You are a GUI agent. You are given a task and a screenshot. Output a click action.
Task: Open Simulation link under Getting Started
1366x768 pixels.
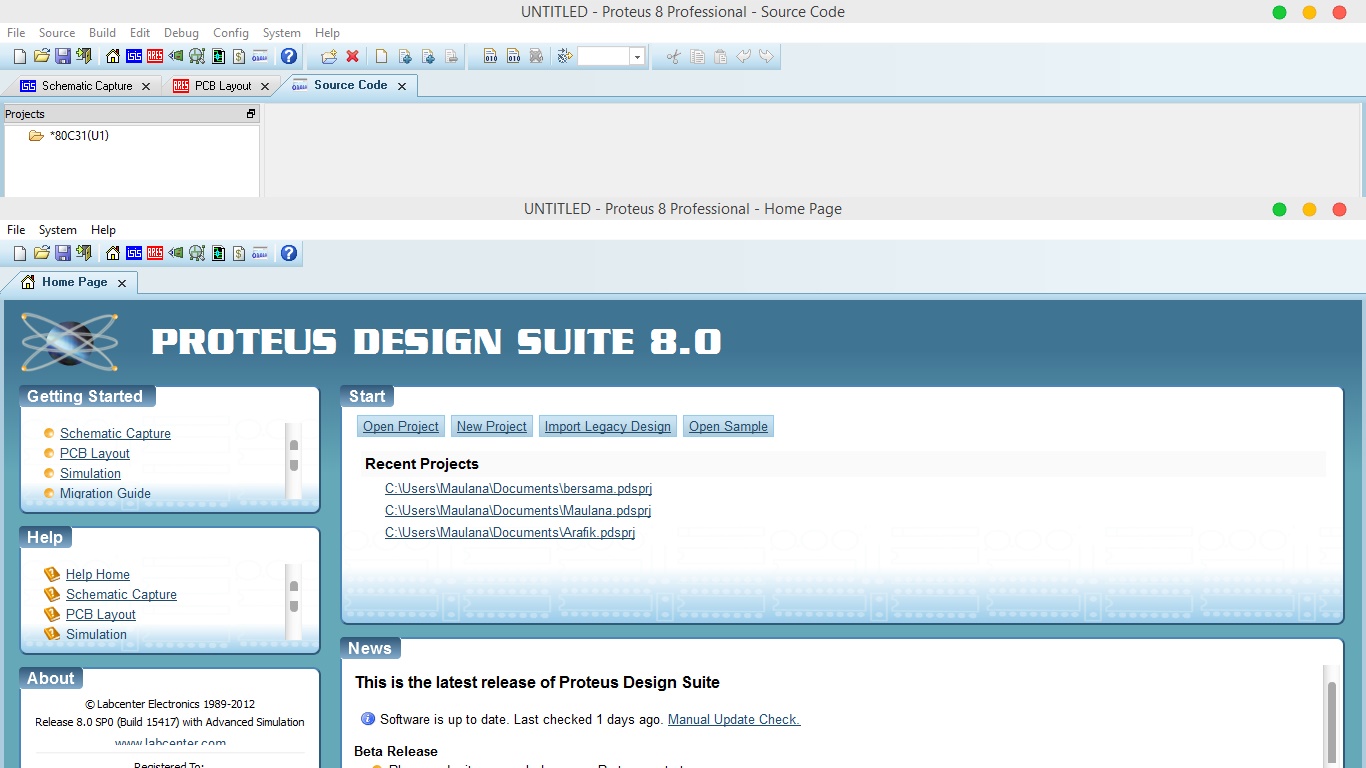click(x=90, y=473)
